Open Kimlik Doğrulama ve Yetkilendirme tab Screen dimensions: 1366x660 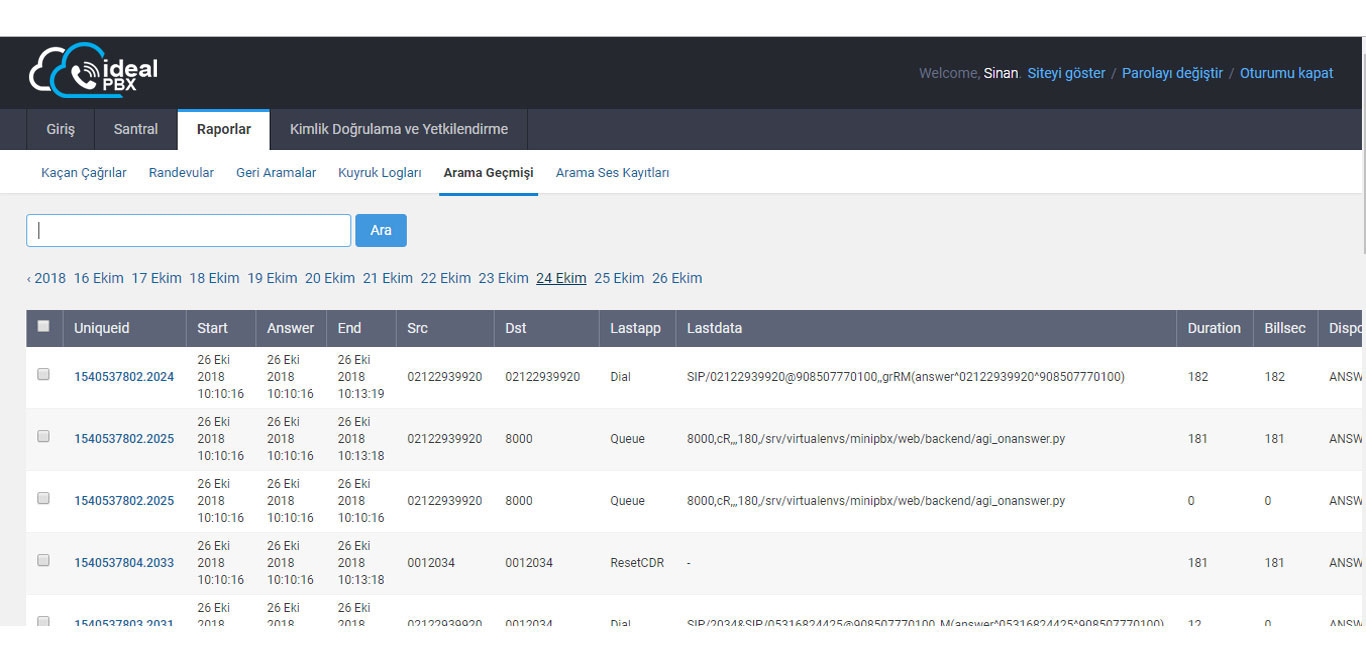[398, 129]
